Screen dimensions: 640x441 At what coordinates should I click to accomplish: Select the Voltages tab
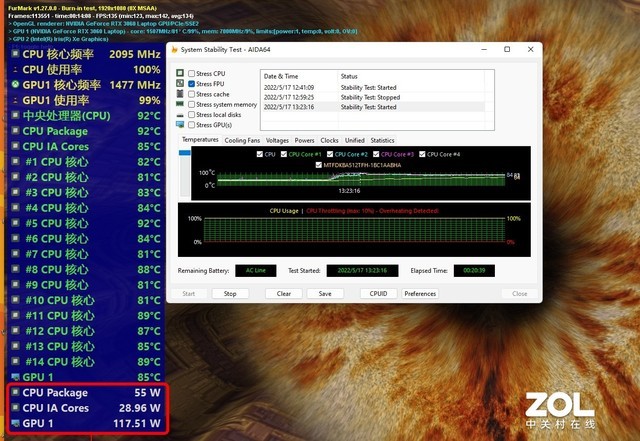(x=277, y=141)
